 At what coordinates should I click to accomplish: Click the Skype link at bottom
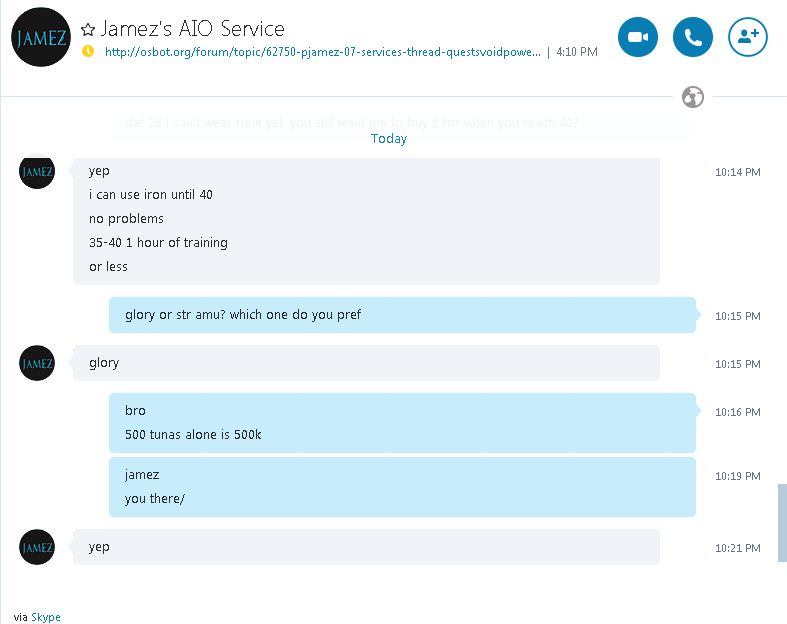(x=46, y=617)
